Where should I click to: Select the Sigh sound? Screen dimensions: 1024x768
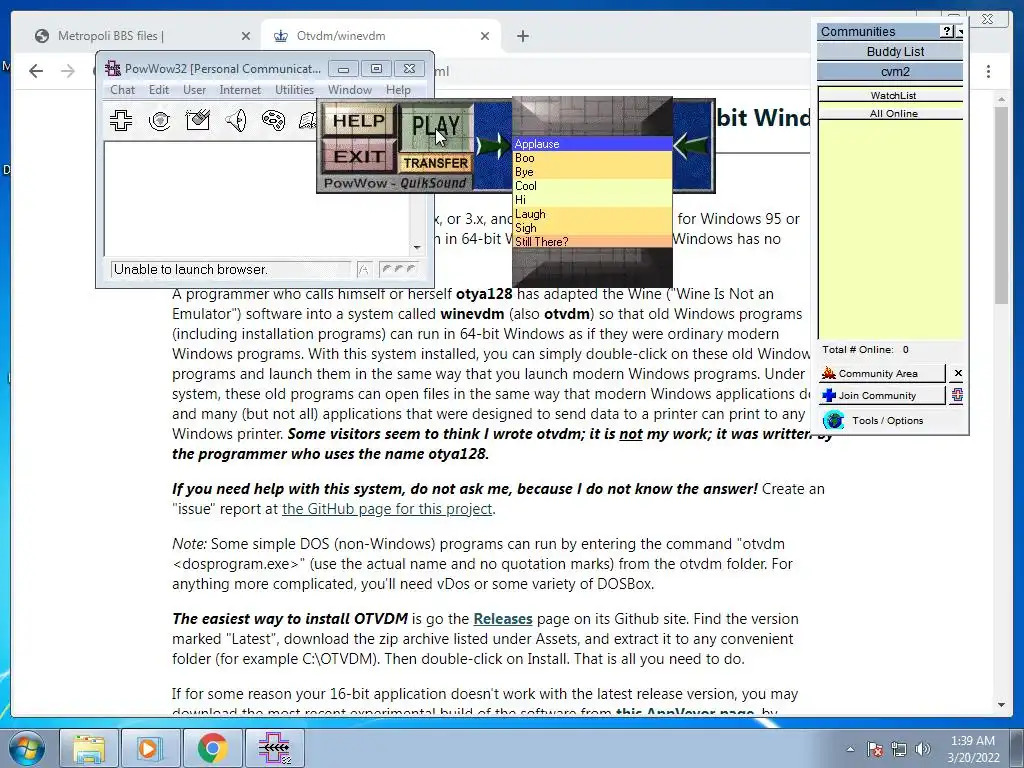point(592,228)
